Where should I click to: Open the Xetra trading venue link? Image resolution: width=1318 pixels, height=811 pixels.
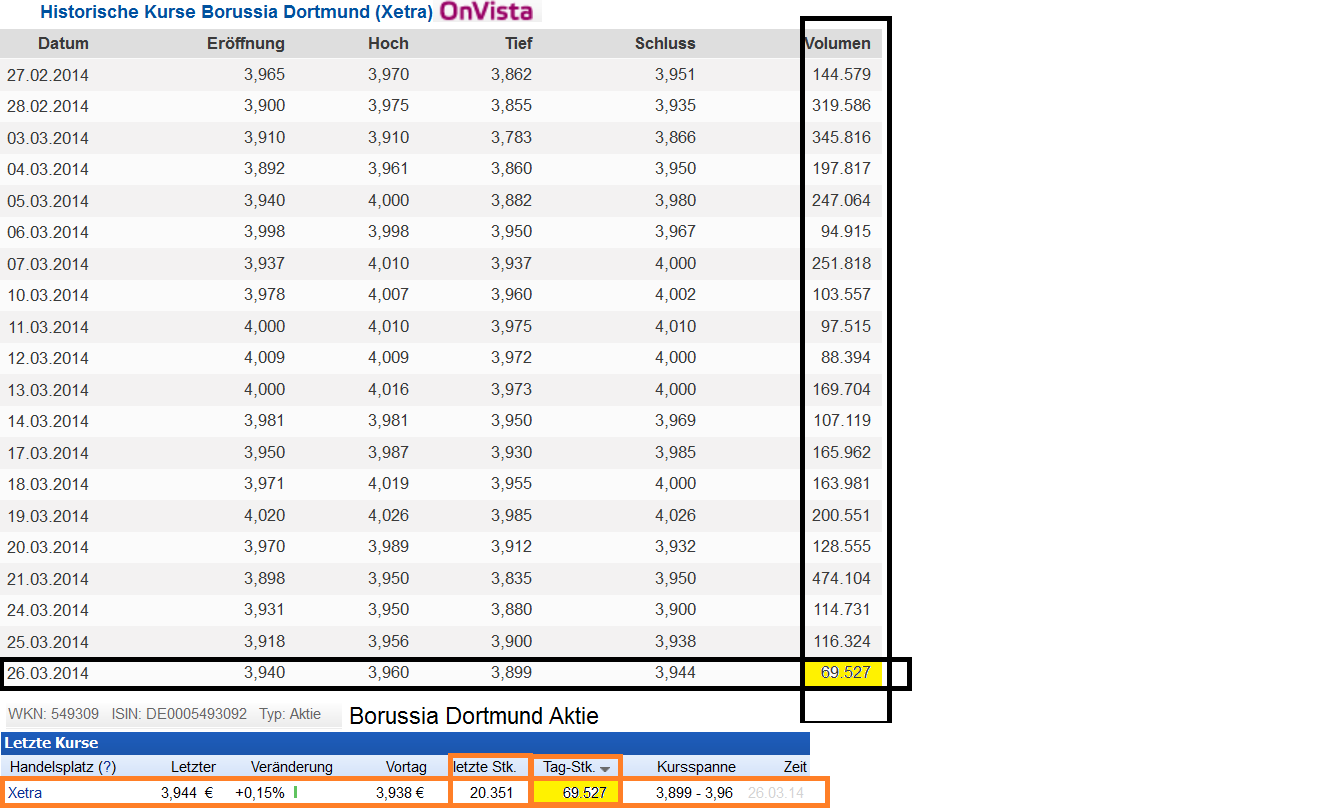tap(25, 793)
